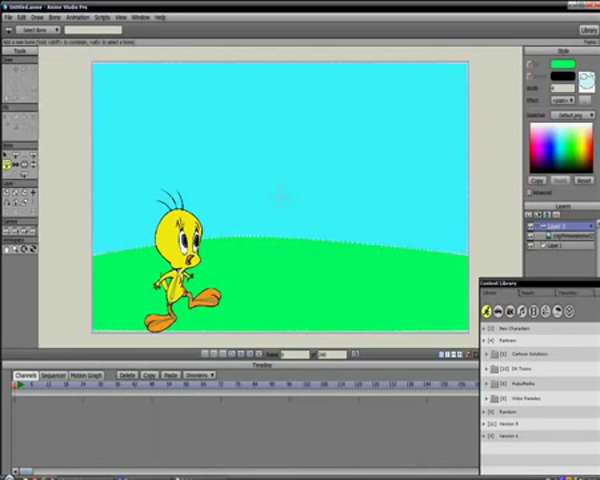600x480 pixels.
Task: Click the yellow running figure Characters library icon
Action: click(x=486, y=311)
